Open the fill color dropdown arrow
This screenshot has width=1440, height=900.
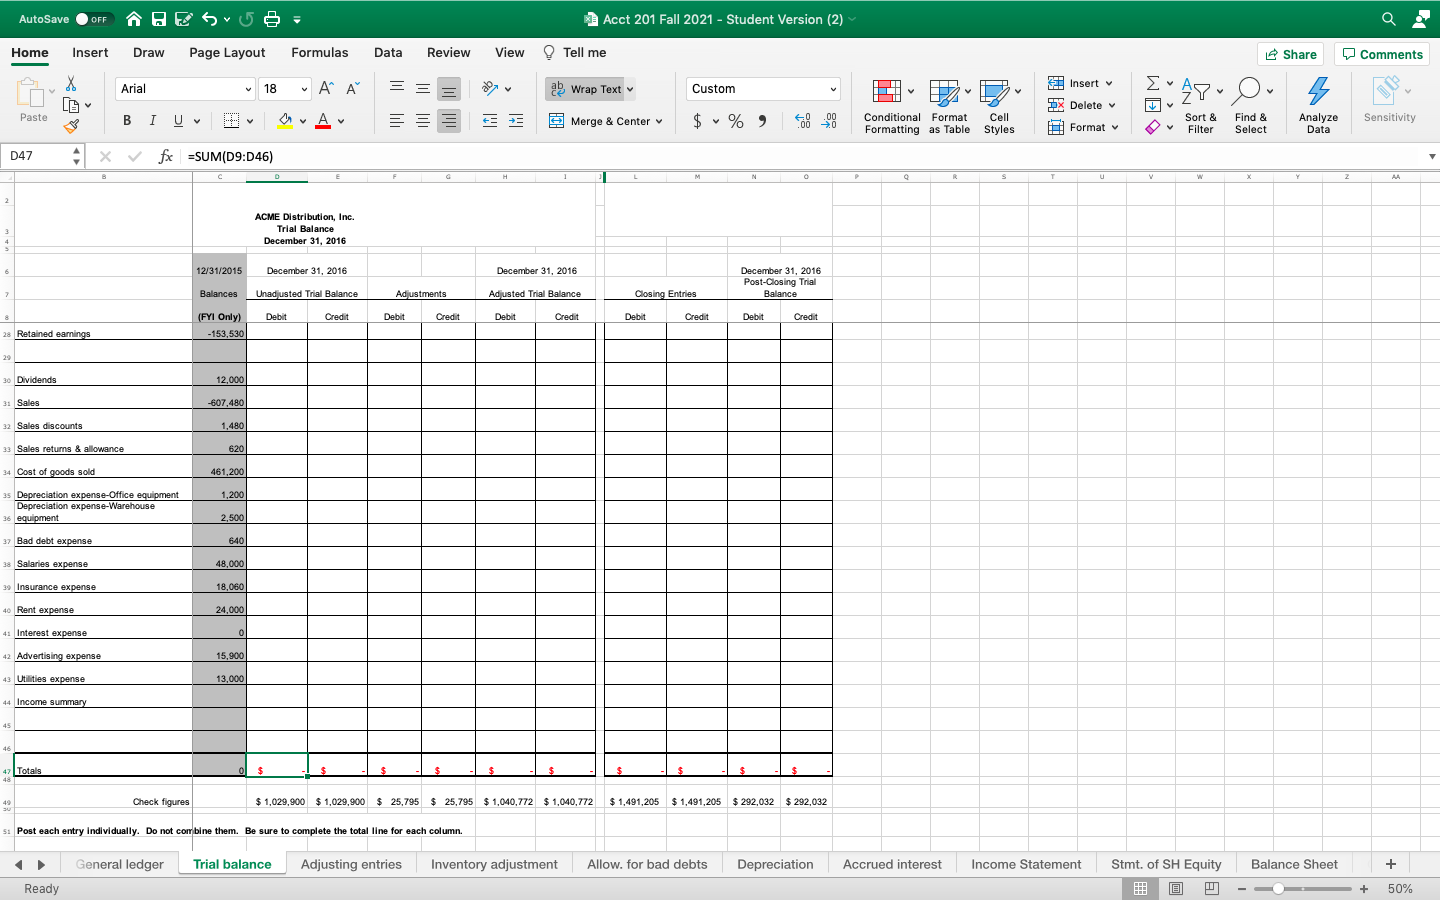tap(302, 120)
